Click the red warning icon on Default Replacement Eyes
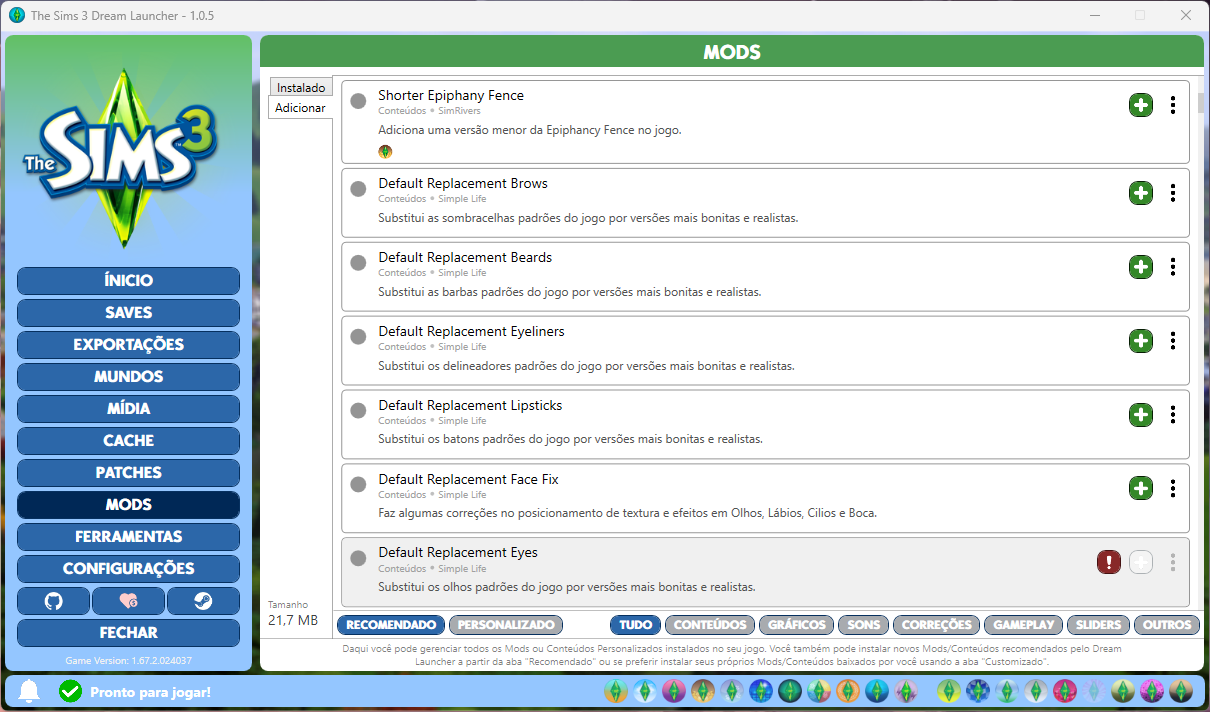Screen dimensions: 1210x712 tap(1108, 562)
